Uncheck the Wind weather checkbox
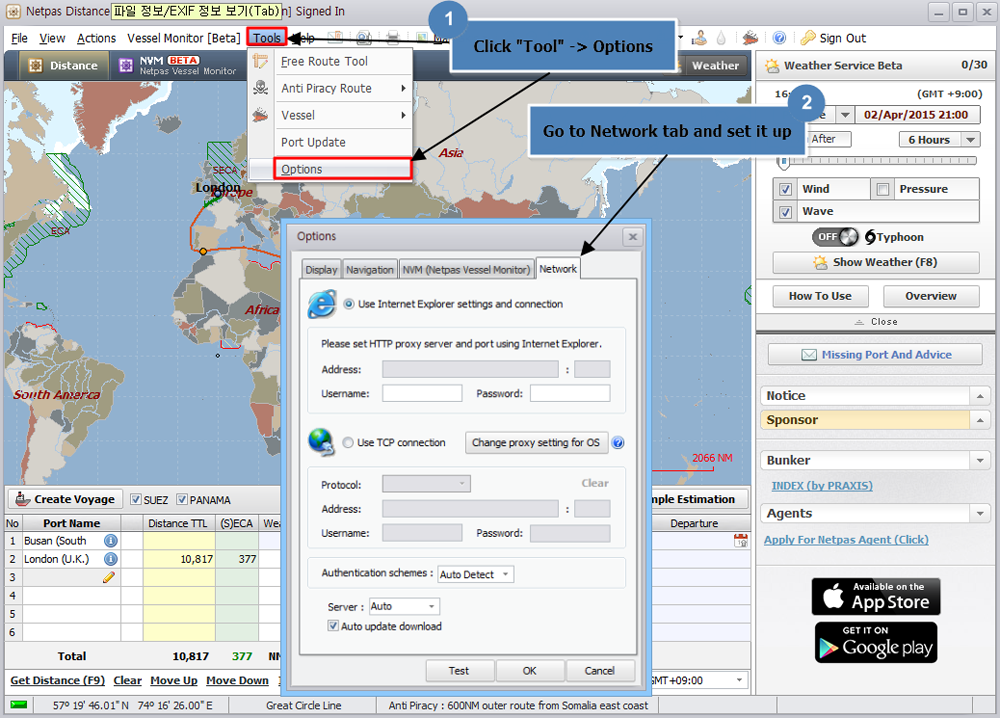 pos(786,189)
